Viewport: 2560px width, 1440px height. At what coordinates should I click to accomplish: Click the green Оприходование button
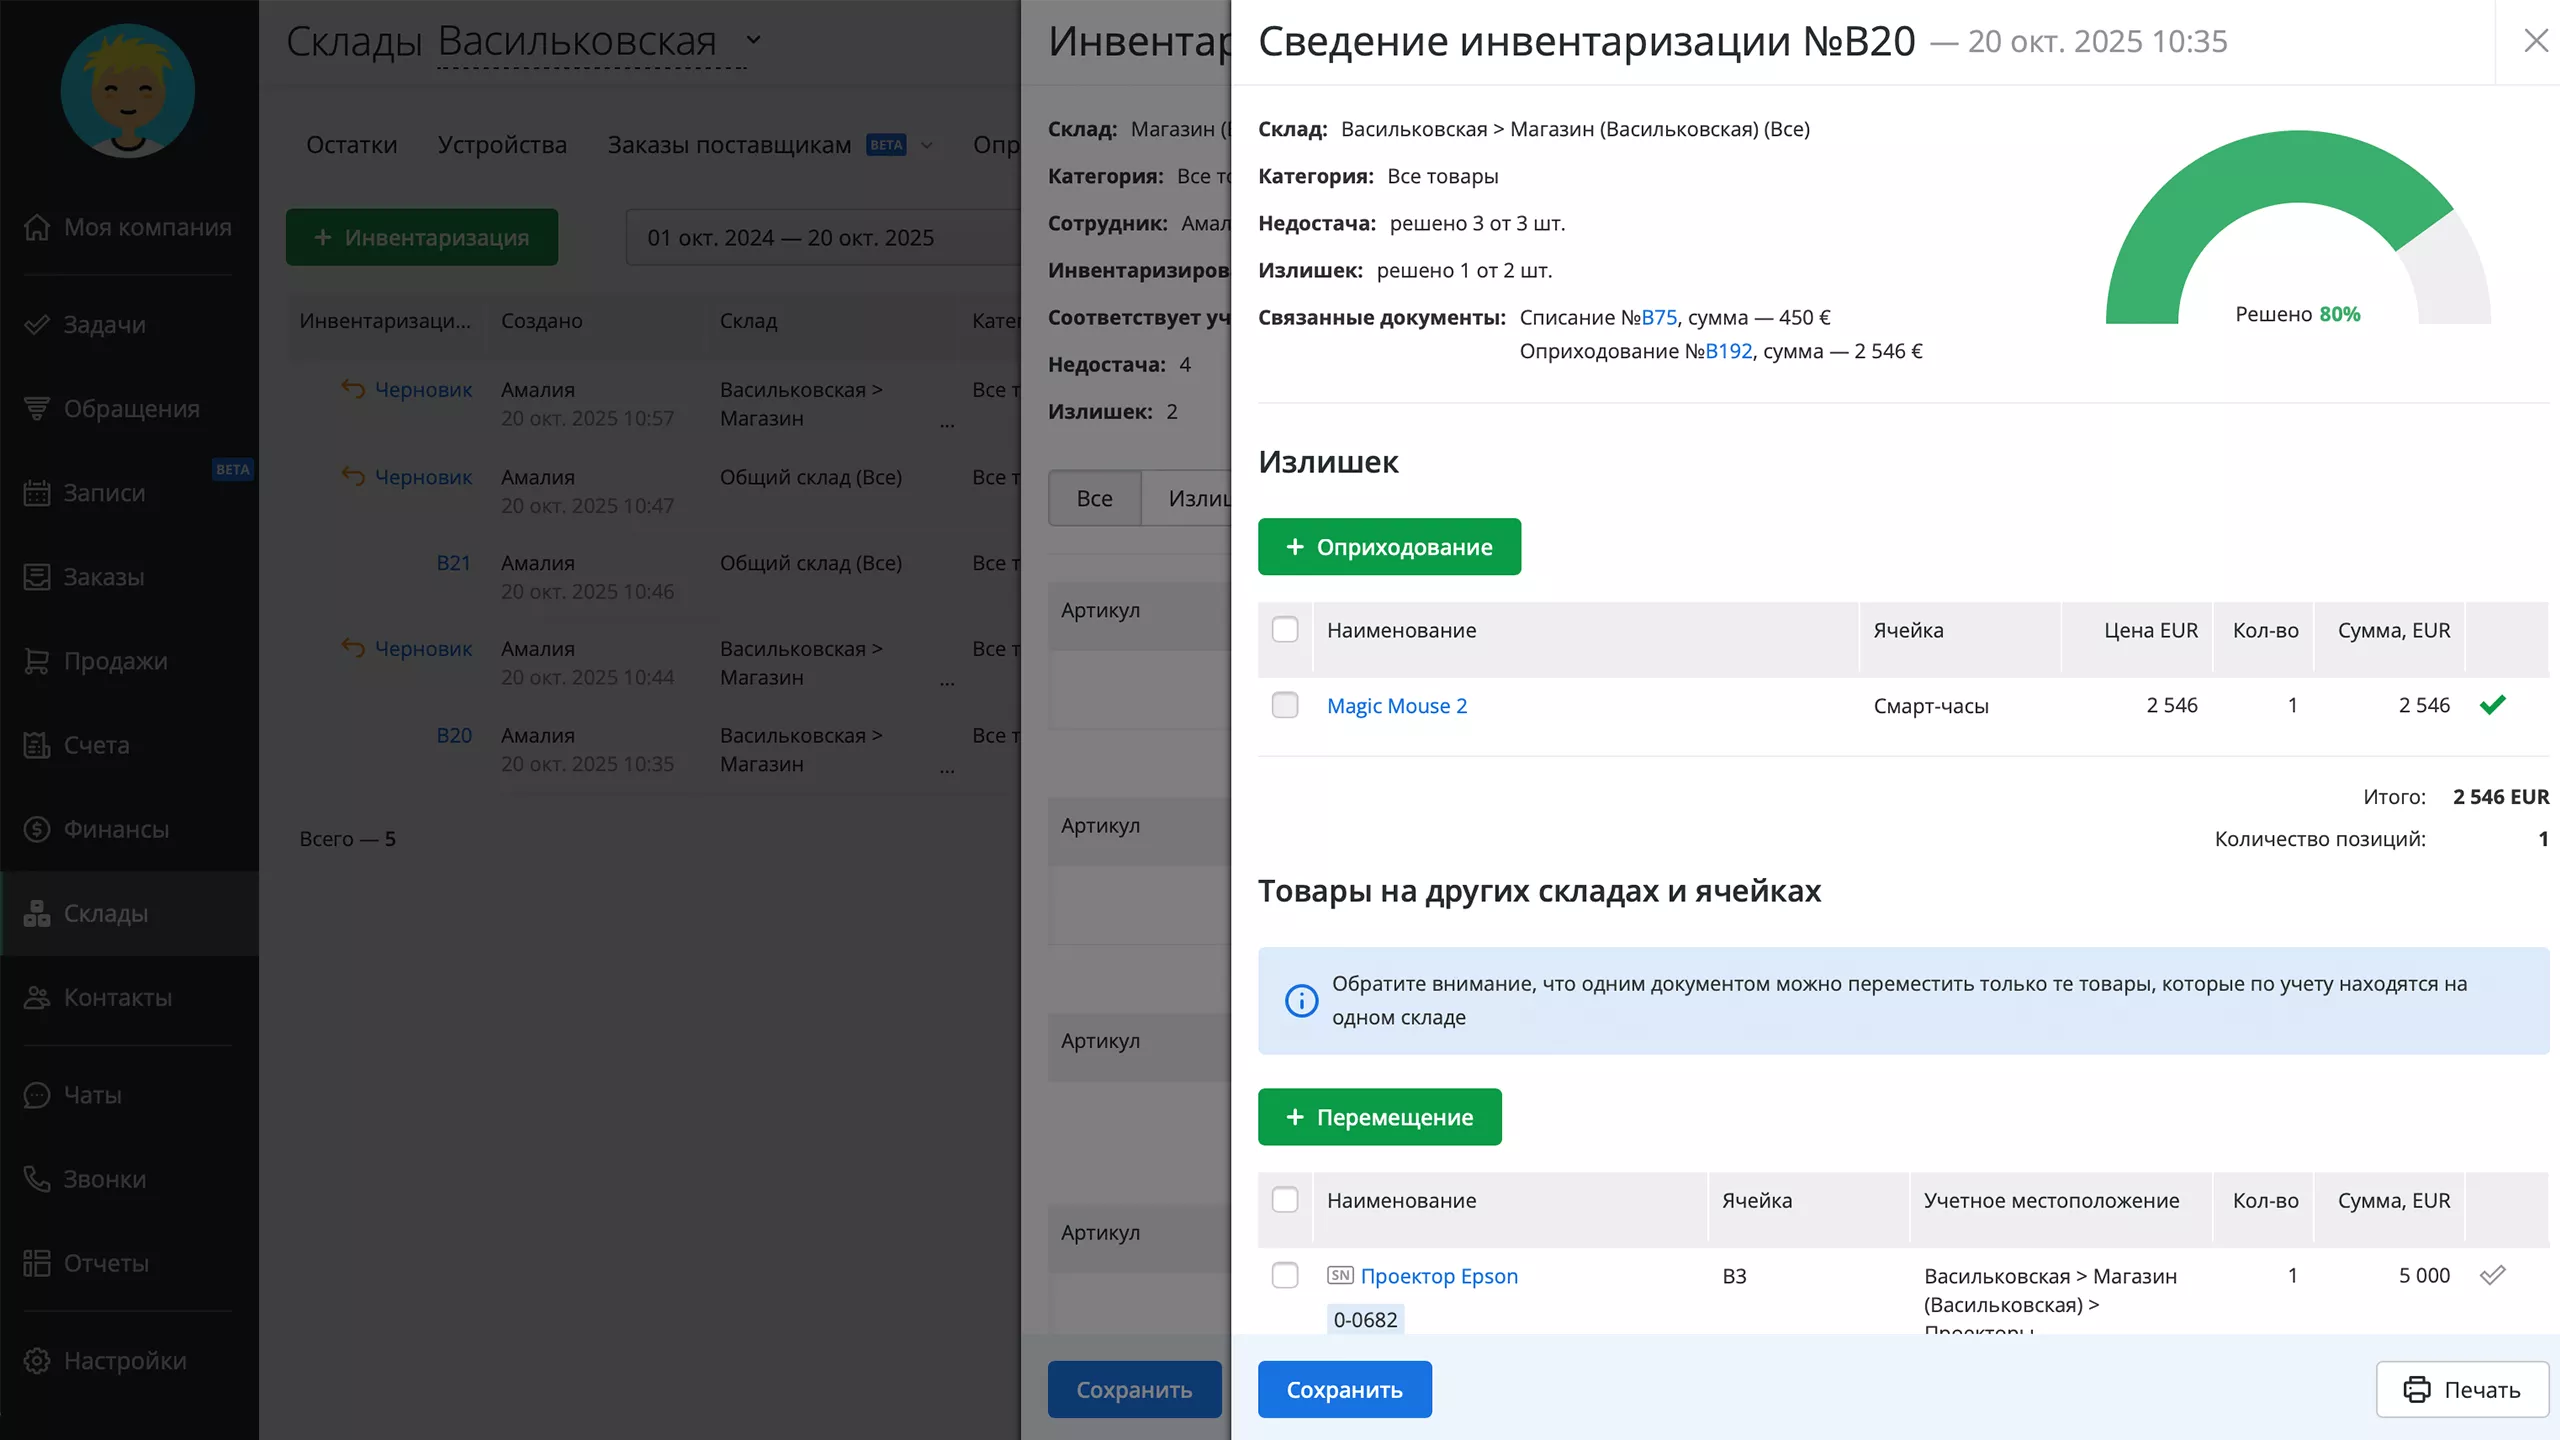point(1389,547)
